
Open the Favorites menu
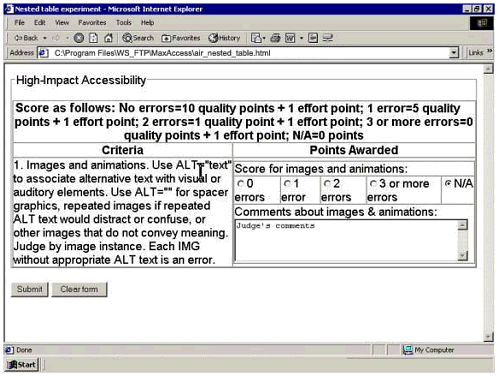click(92, 23)
